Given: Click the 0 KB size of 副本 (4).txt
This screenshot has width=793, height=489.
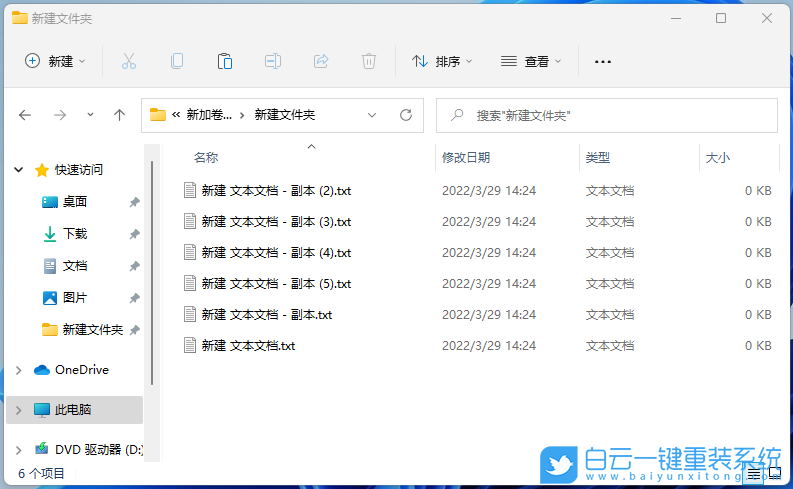Looking at the screenshot, I should click(758, 252).
